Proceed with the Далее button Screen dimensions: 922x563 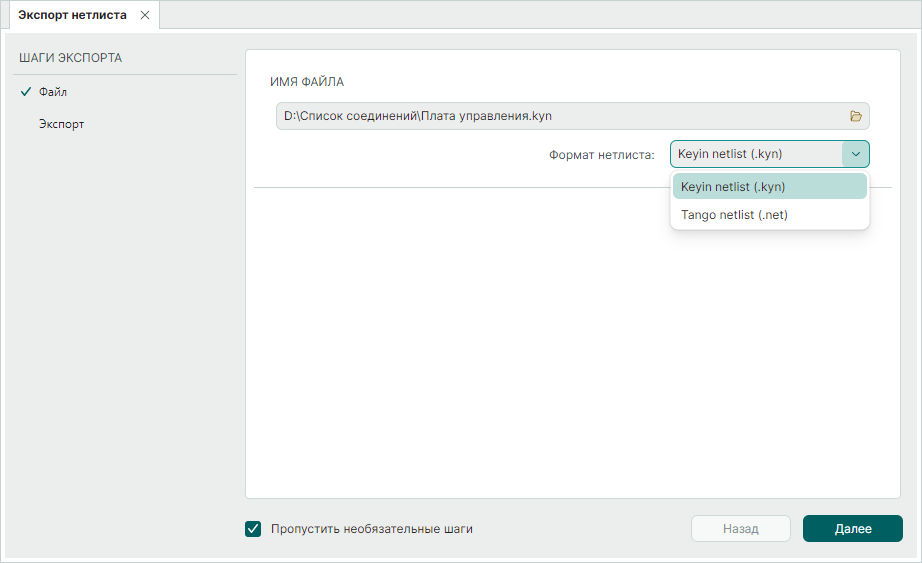click(x=852, y=529)
